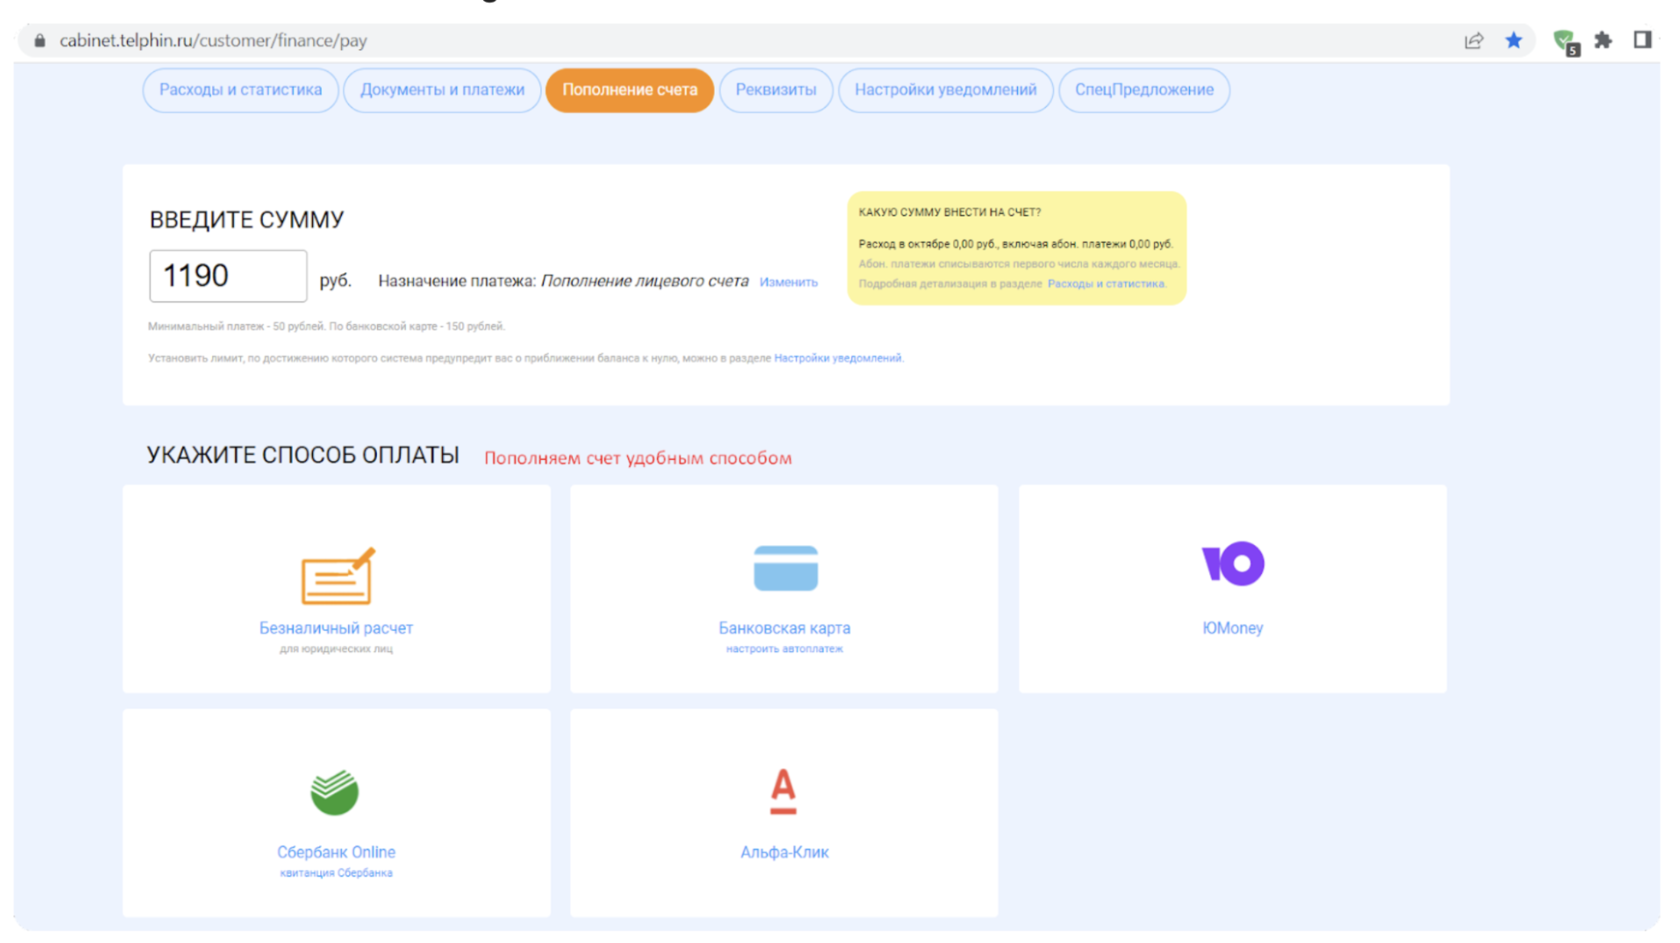Open Настройки уведомлений tab
Screen dimensions: 1680x943
945,90
